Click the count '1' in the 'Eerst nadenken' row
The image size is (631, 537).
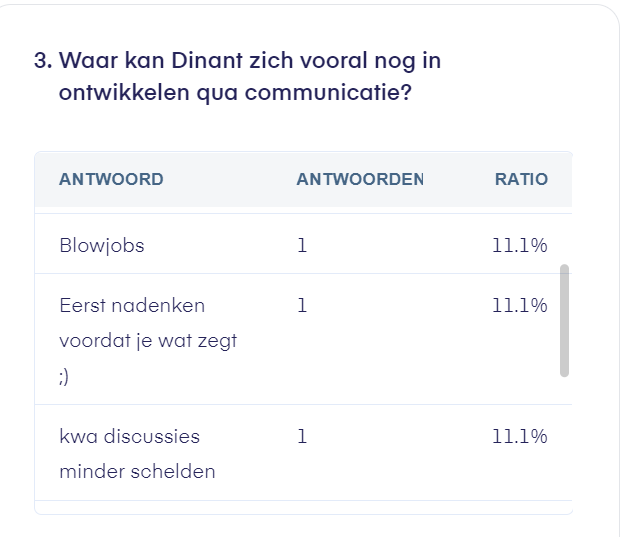pyautogui.click(x=302, y=305)
